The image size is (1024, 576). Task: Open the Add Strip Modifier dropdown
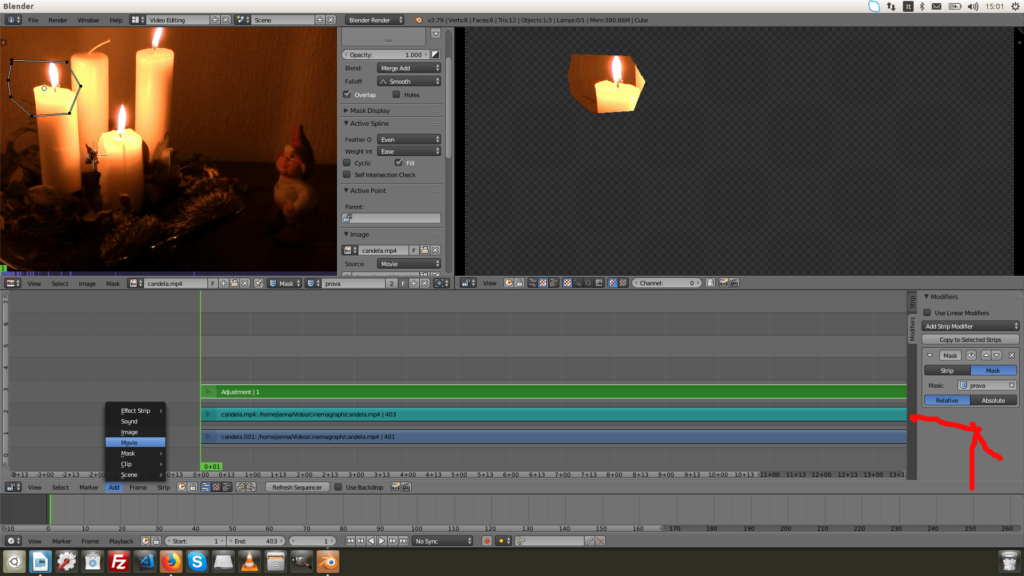[x=970, y=326]
